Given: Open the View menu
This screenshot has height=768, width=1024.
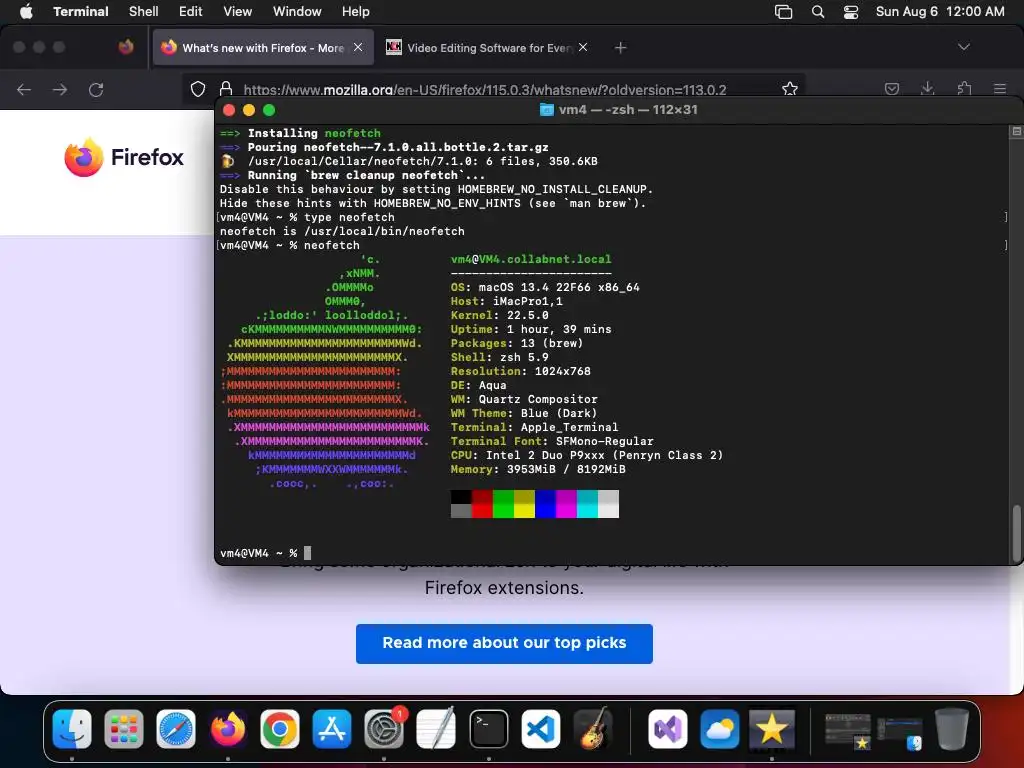Looking at the screenshot, I should click(238, 12).
